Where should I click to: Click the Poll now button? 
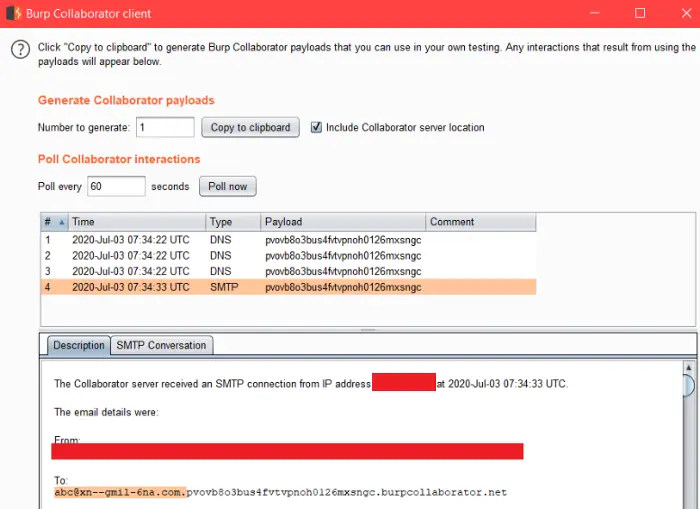[x=228, y=186]
